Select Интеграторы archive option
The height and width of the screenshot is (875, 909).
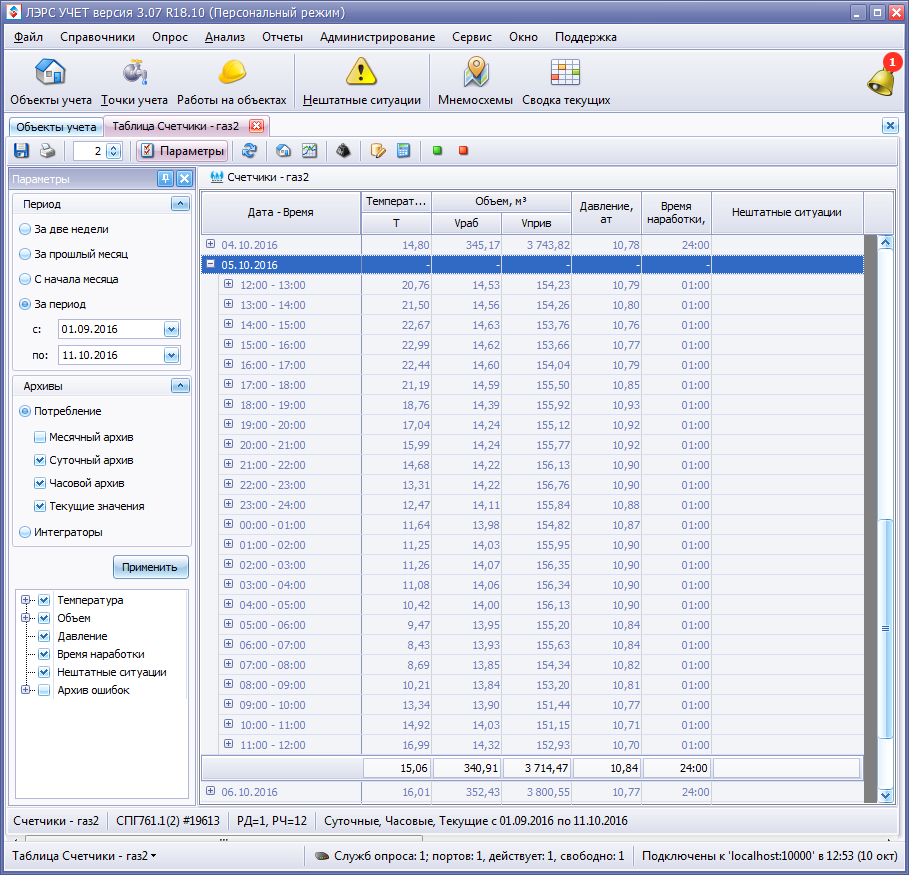coord(25,532)
